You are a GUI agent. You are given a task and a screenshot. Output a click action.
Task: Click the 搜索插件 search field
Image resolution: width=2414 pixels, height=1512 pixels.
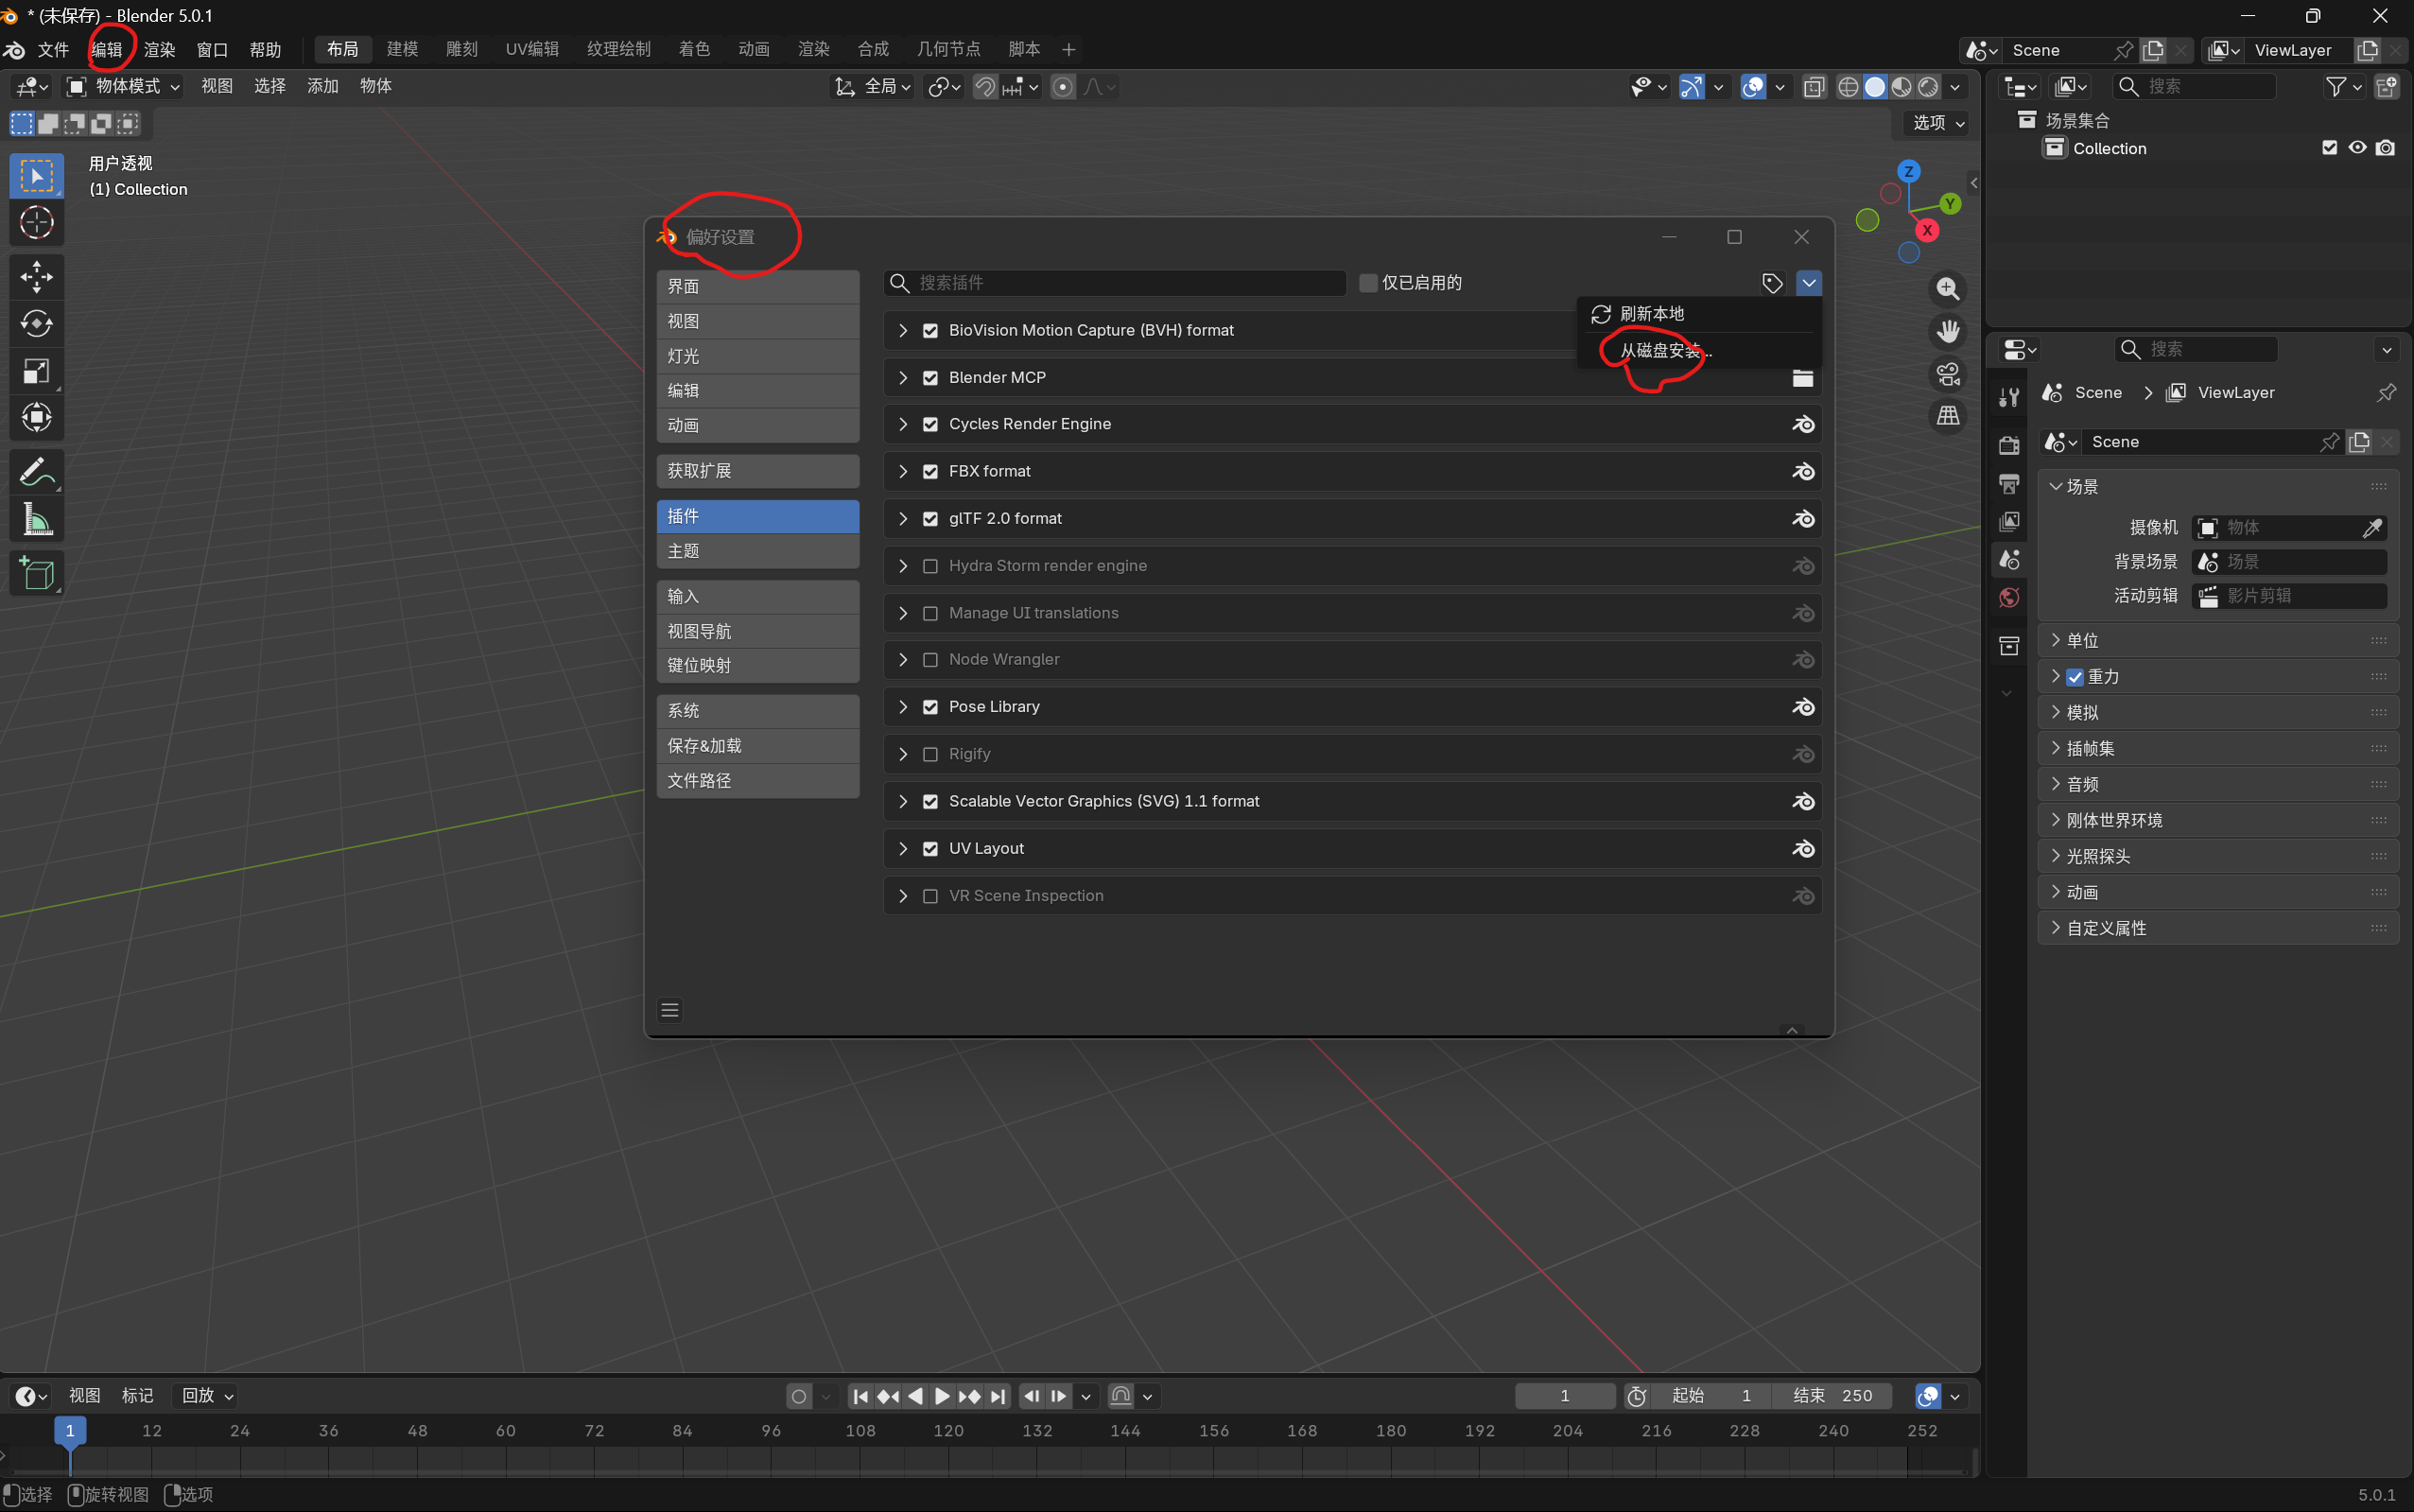click(1115, 283)
